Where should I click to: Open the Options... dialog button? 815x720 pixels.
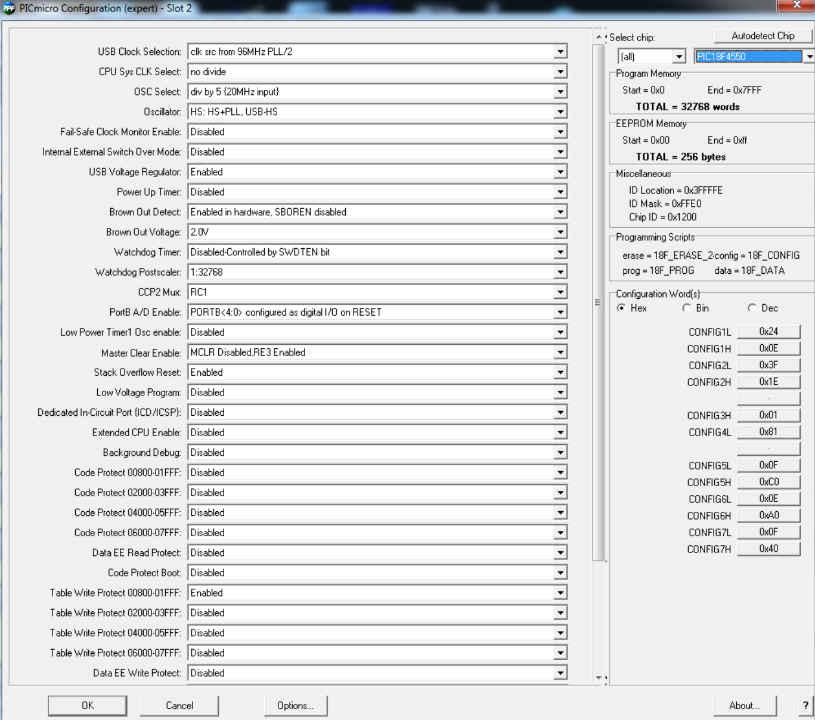294,705
